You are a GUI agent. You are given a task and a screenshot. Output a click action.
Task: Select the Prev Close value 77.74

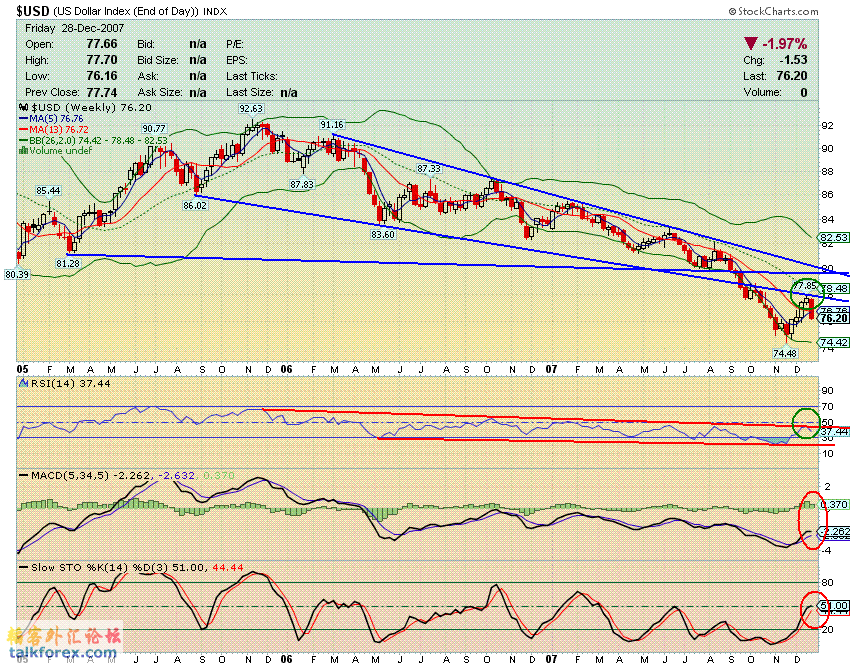[102, 92]
